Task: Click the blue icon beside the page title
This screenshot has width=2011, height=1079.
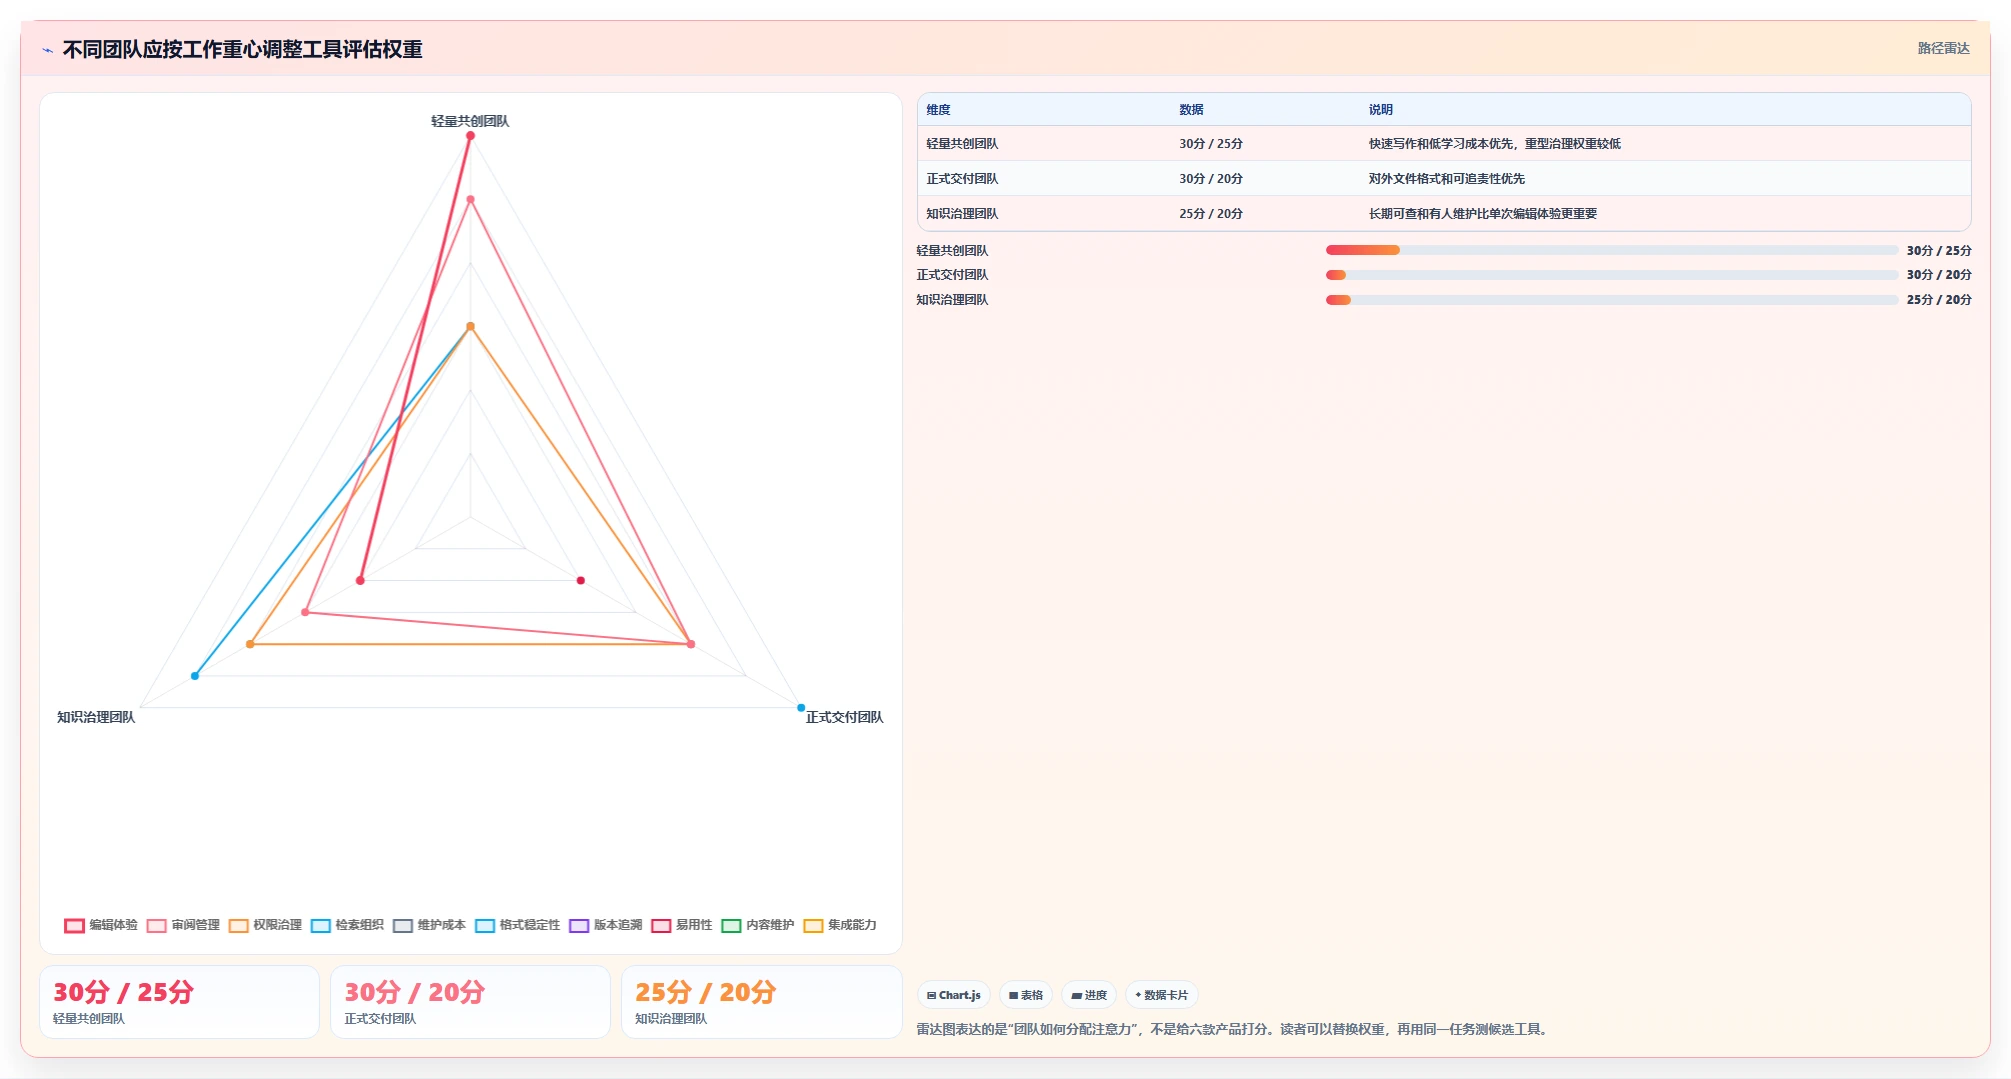Action: click(47, 50)
